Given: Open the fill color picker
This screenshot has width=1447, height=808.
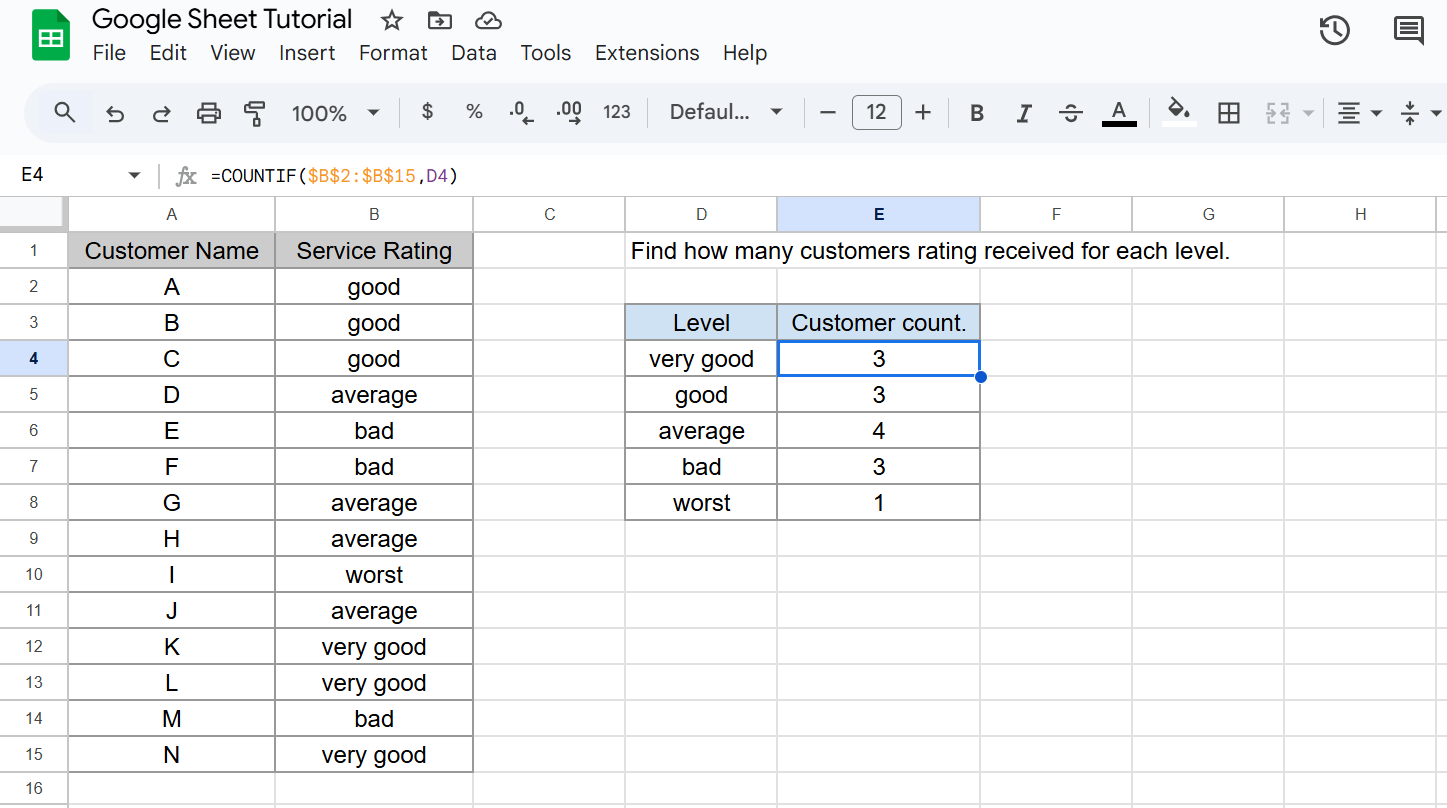Looking at the screenshot, I should (x=1180, y=112).
